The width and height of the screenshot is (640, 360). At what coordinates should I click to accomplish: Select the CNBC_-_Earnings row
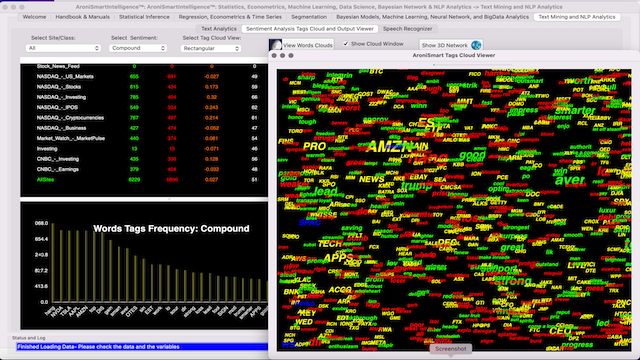click(144, 169)
